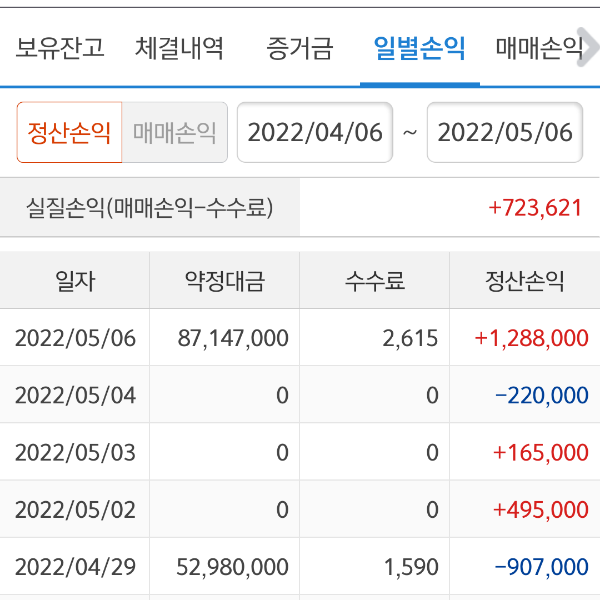Open the start date field 2022/04/06
This screenshot has width=600, height=600.
315,133
